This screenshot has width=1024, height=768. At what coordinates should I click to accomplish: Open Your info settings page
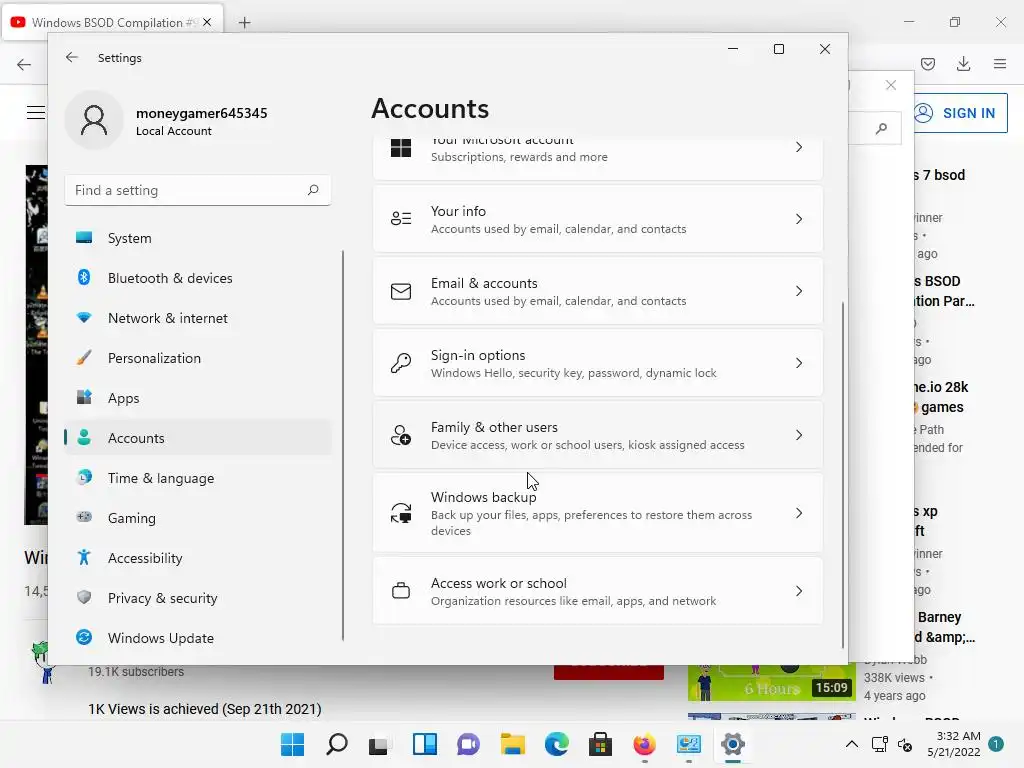pyautogui.click(x=598, y=219)
